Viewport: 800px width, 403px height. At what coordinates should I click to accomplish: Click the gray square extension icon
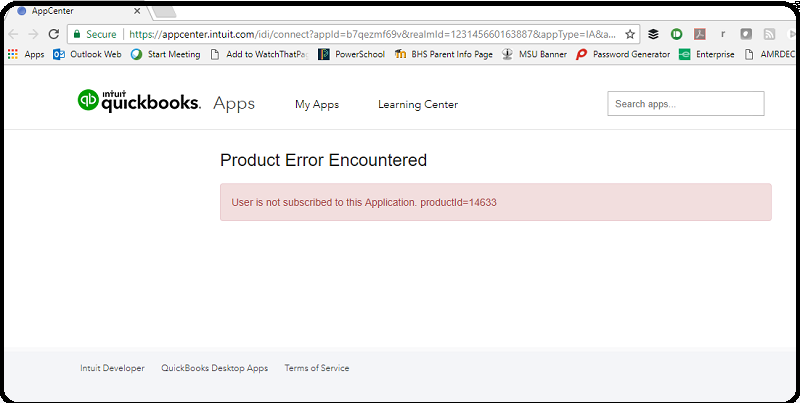746,34
